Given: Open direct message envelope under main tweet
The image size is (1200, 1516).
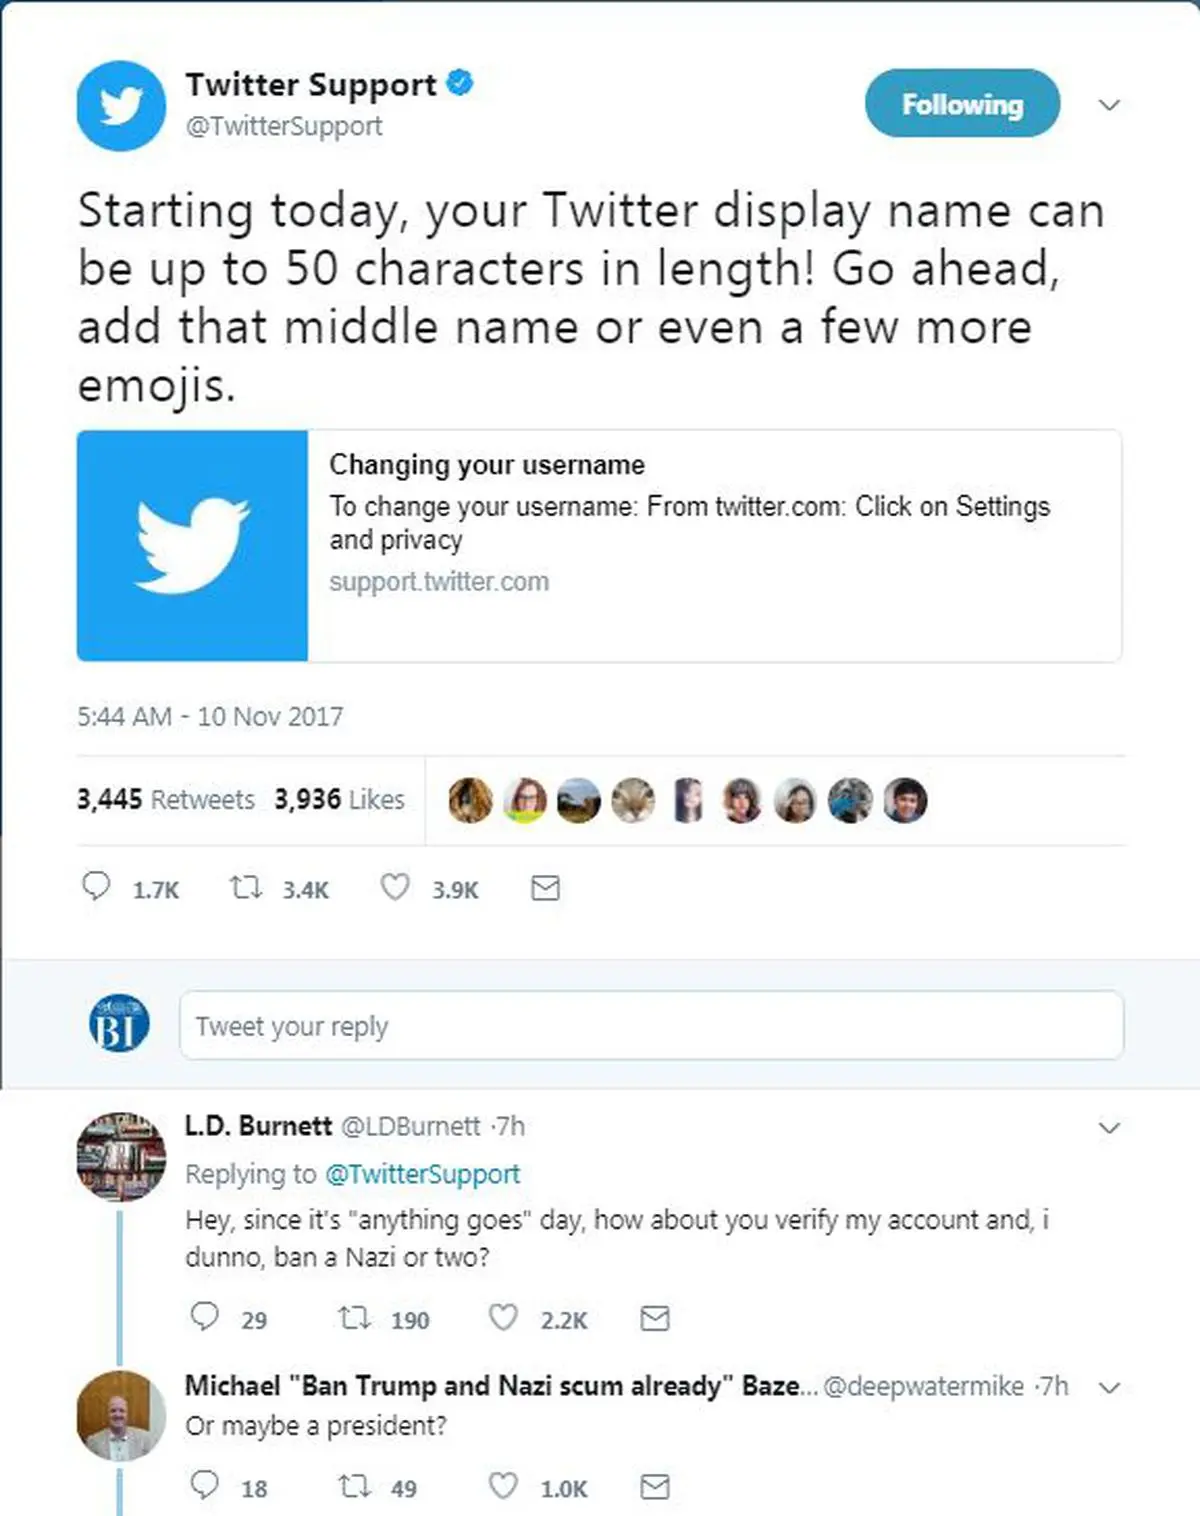Looking at the screenshot, I should [x=545, y=888].
